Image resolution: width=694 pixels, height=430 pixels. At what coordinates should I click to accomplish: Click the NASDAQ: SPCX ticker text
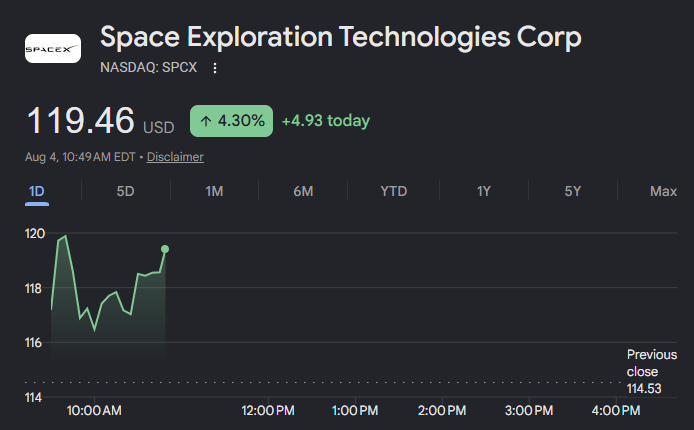click(148, 68)
